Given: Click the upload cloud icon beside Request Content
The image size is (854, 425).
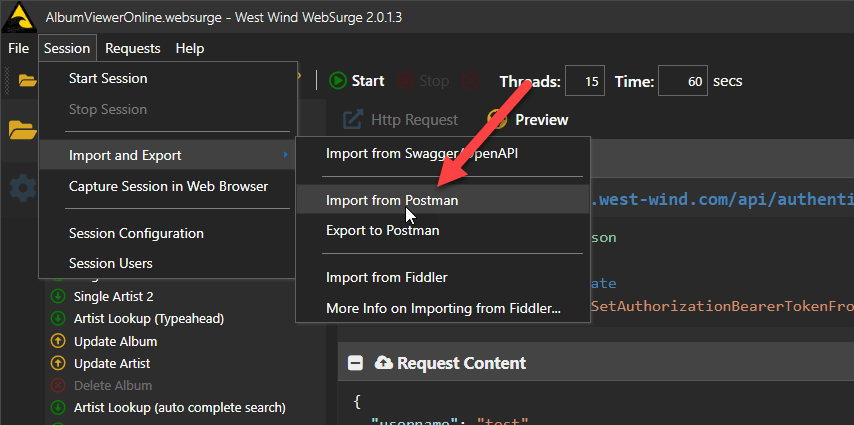Looking at the screenshot, I should click(x=384, y=363).
